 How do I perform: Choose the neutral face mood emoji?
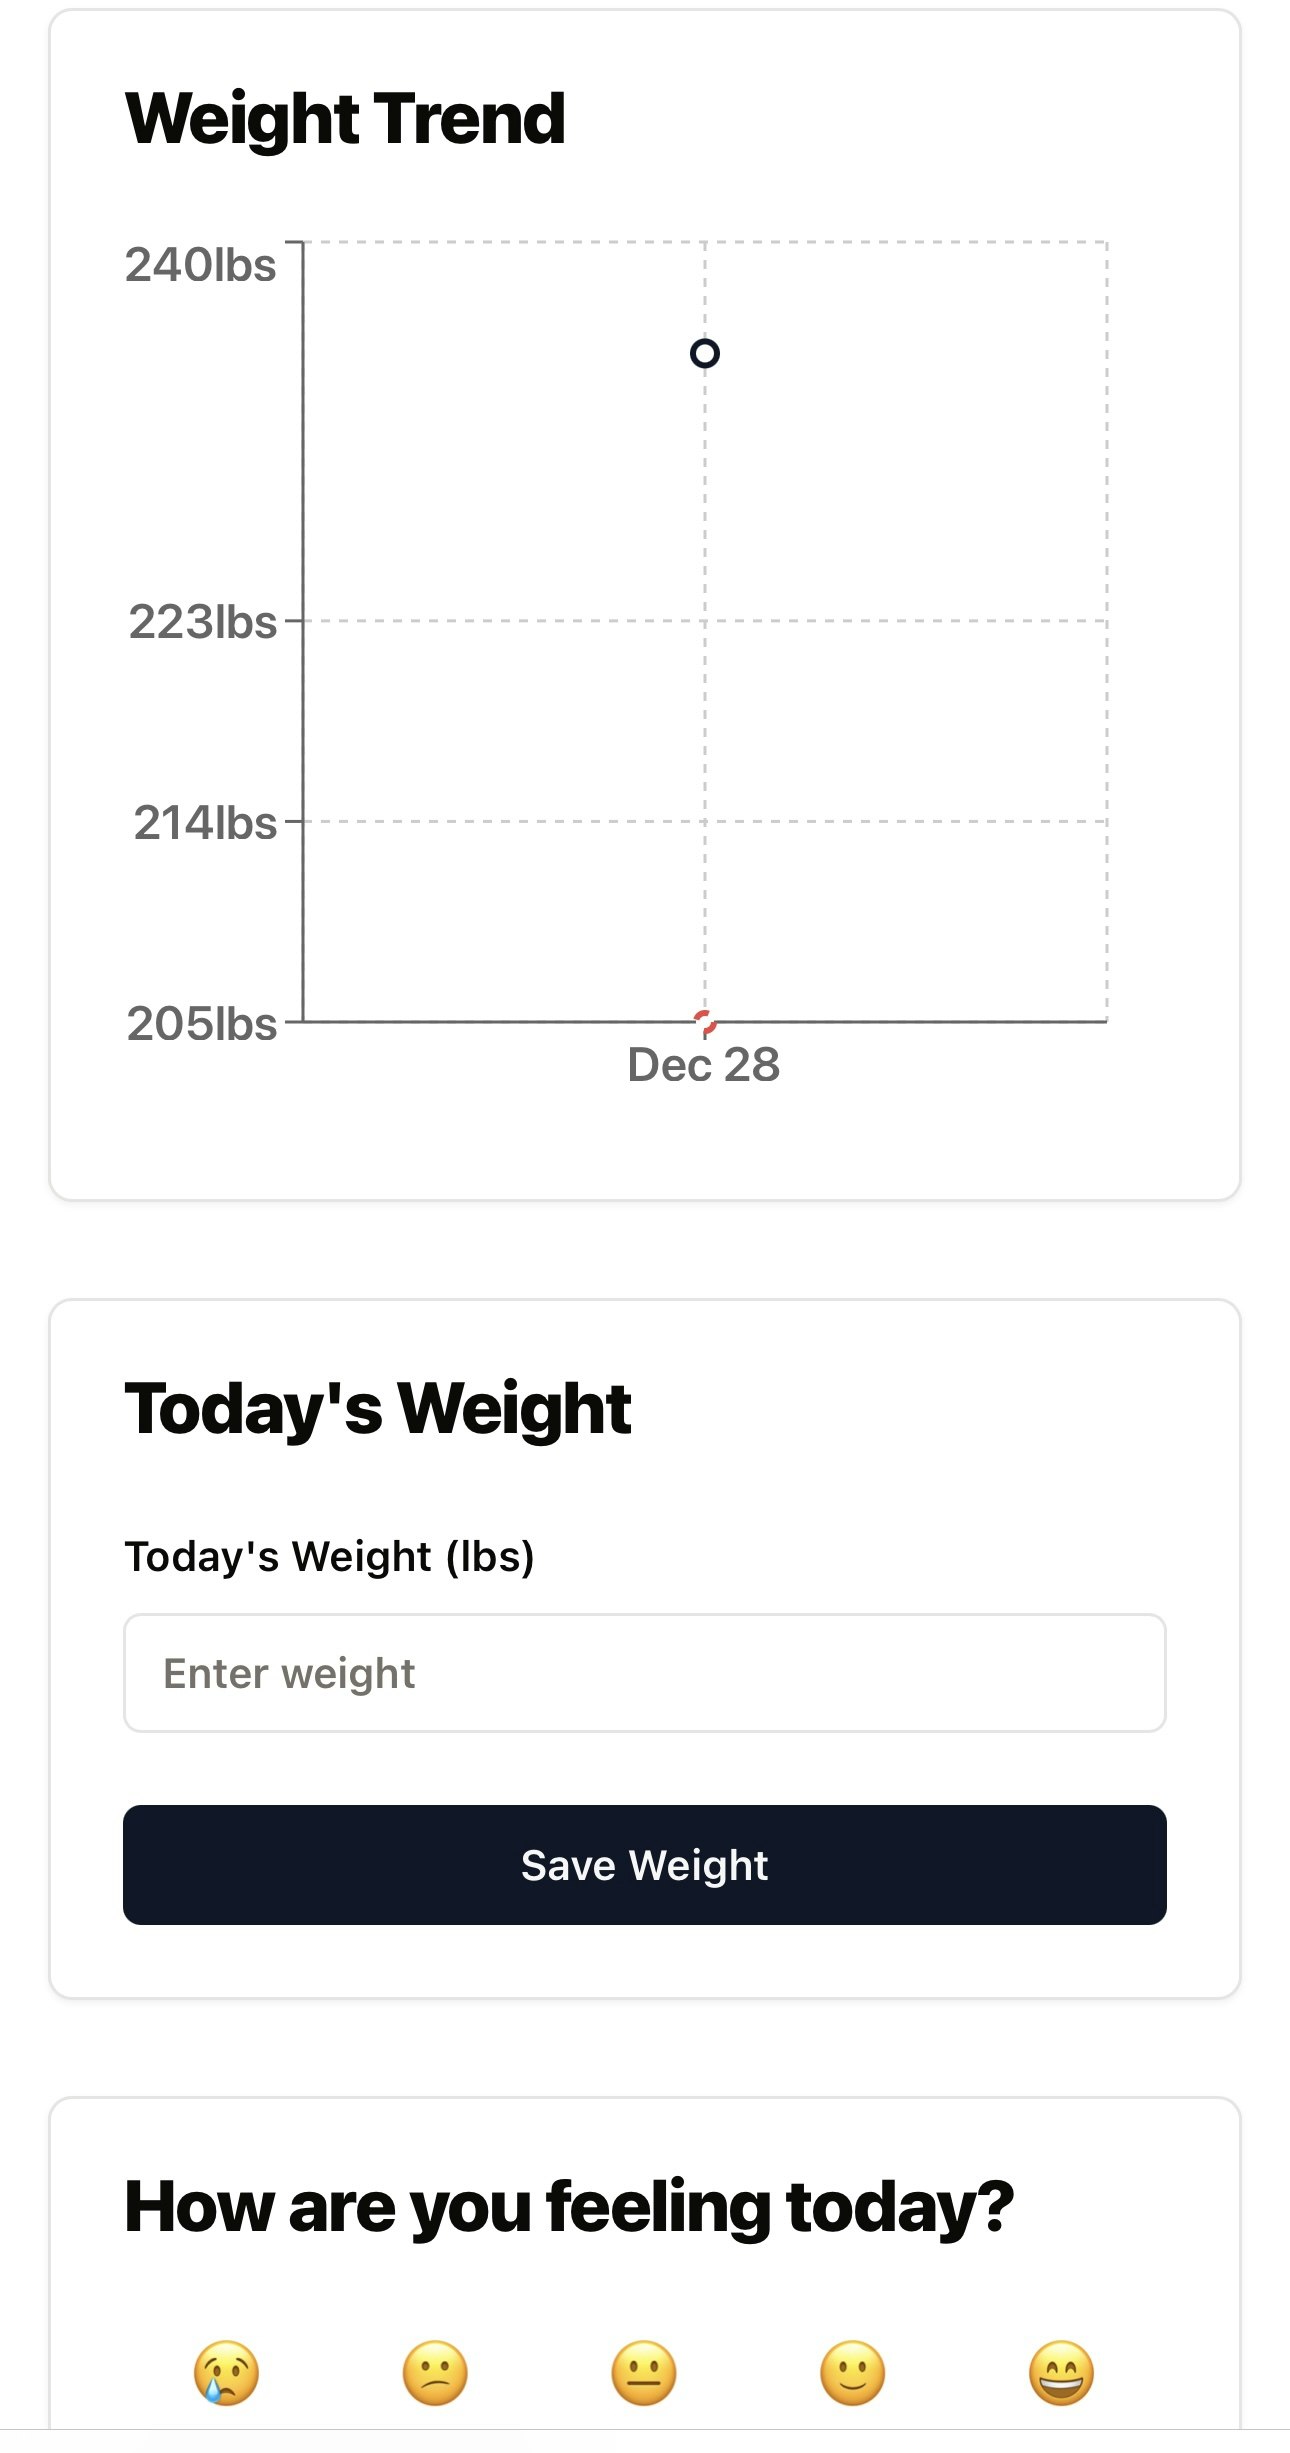point(644,2372)
